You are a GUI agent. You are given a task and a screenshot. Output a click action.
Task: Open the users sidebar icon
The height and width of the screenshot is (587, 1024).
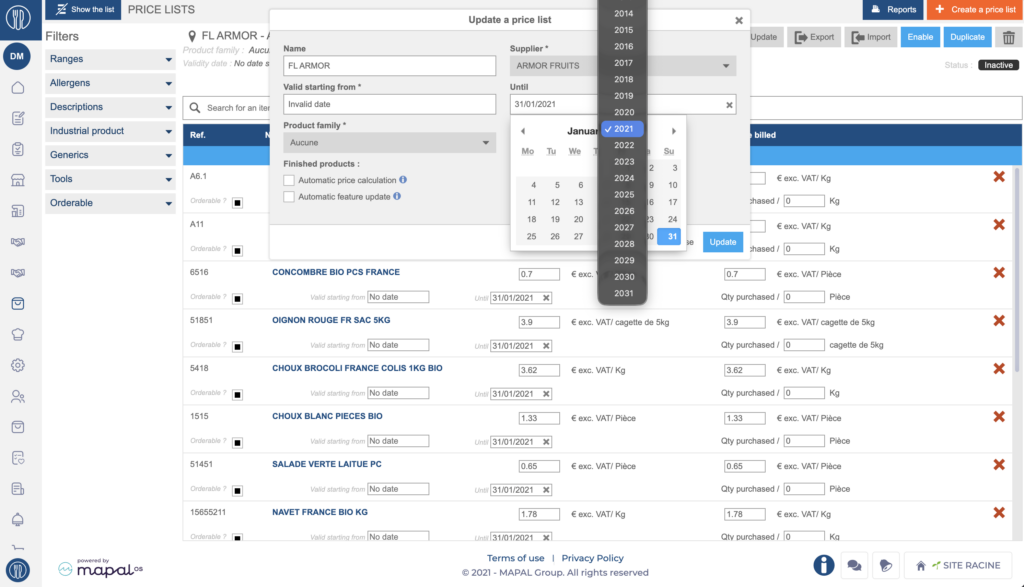18,396
